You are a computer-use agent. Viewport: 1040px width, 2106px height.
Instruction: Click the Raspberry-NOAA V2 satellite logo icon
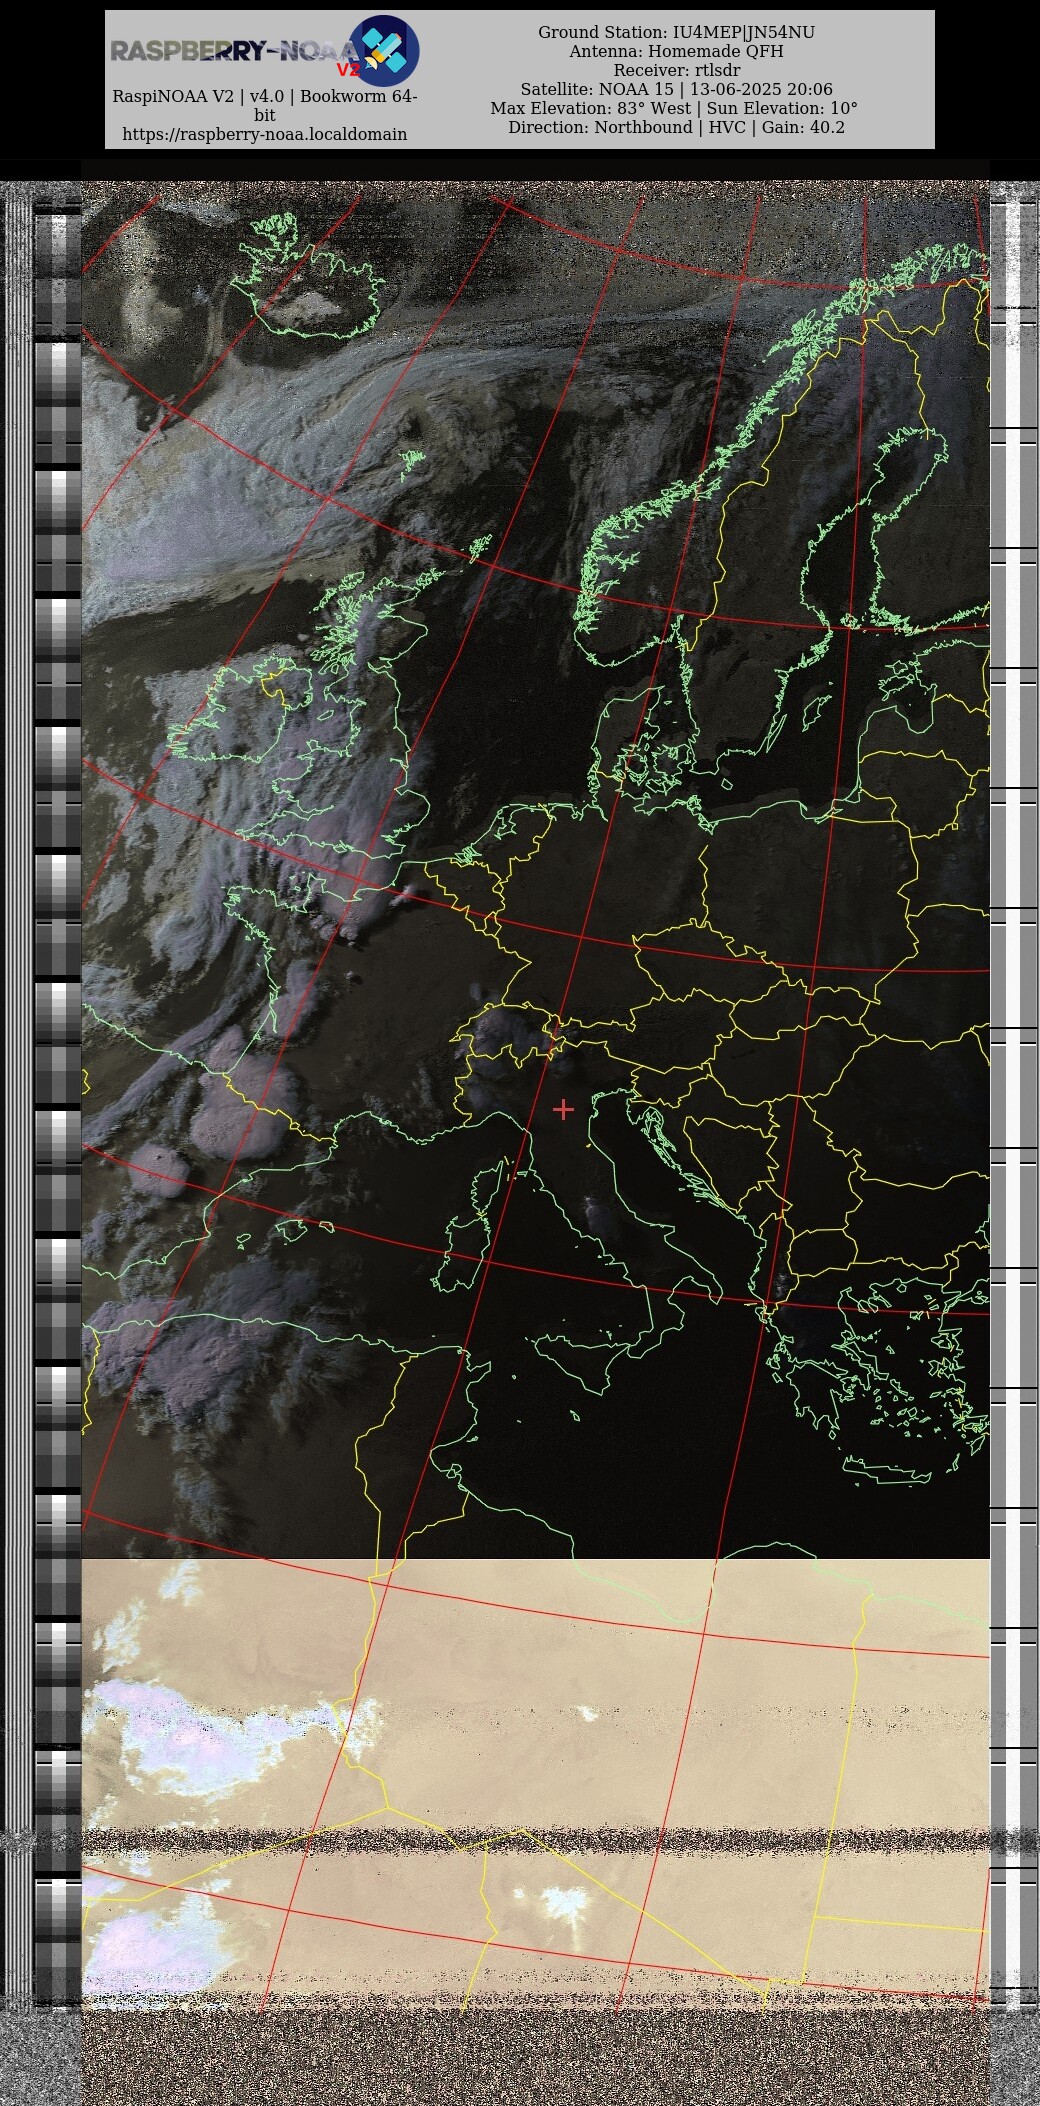pos(384,50)
